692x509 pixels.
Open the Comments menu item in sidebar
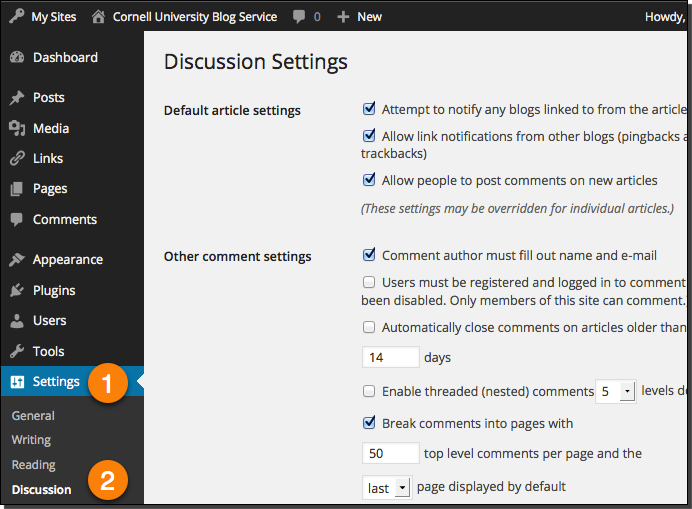65,219
